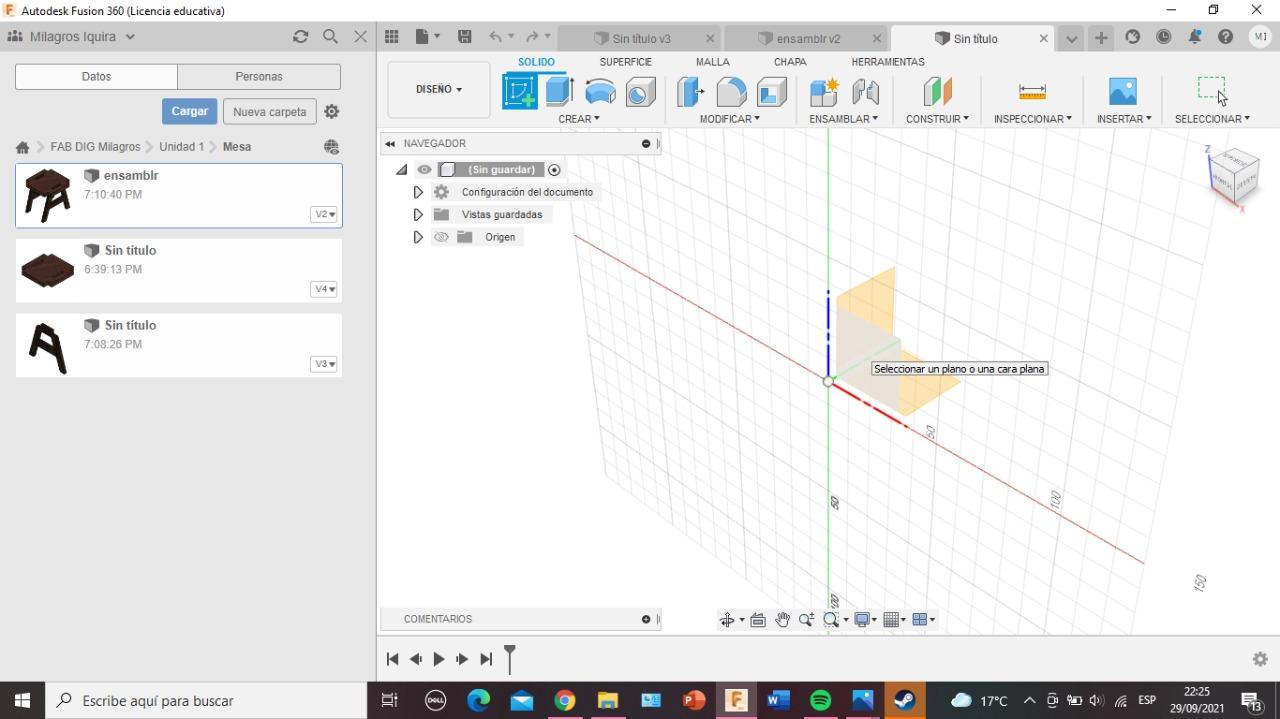
Task: Open V2 version dropdown for ensamblr
Action: pyautogui.click(x=324, y=214)
